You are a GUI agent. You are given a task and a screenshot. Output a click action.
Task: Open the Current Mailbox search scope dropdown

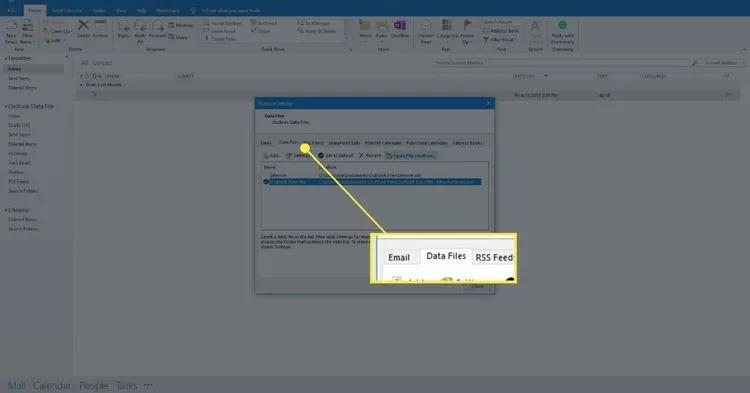click(x=724, y=63)
